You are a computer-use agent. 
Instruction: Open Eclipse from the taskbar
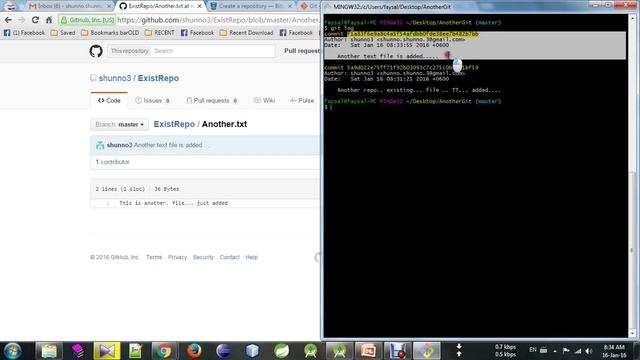223,351
